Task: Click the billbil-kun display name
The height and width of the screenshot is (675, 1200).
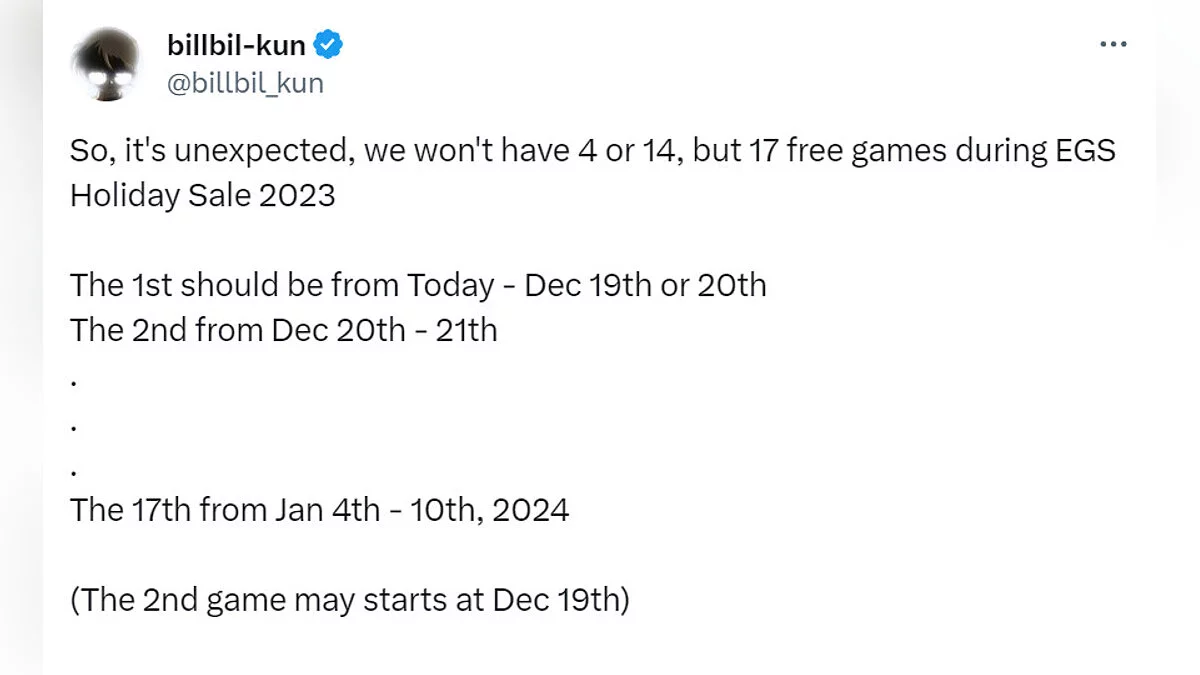Action: coord(237,45)
